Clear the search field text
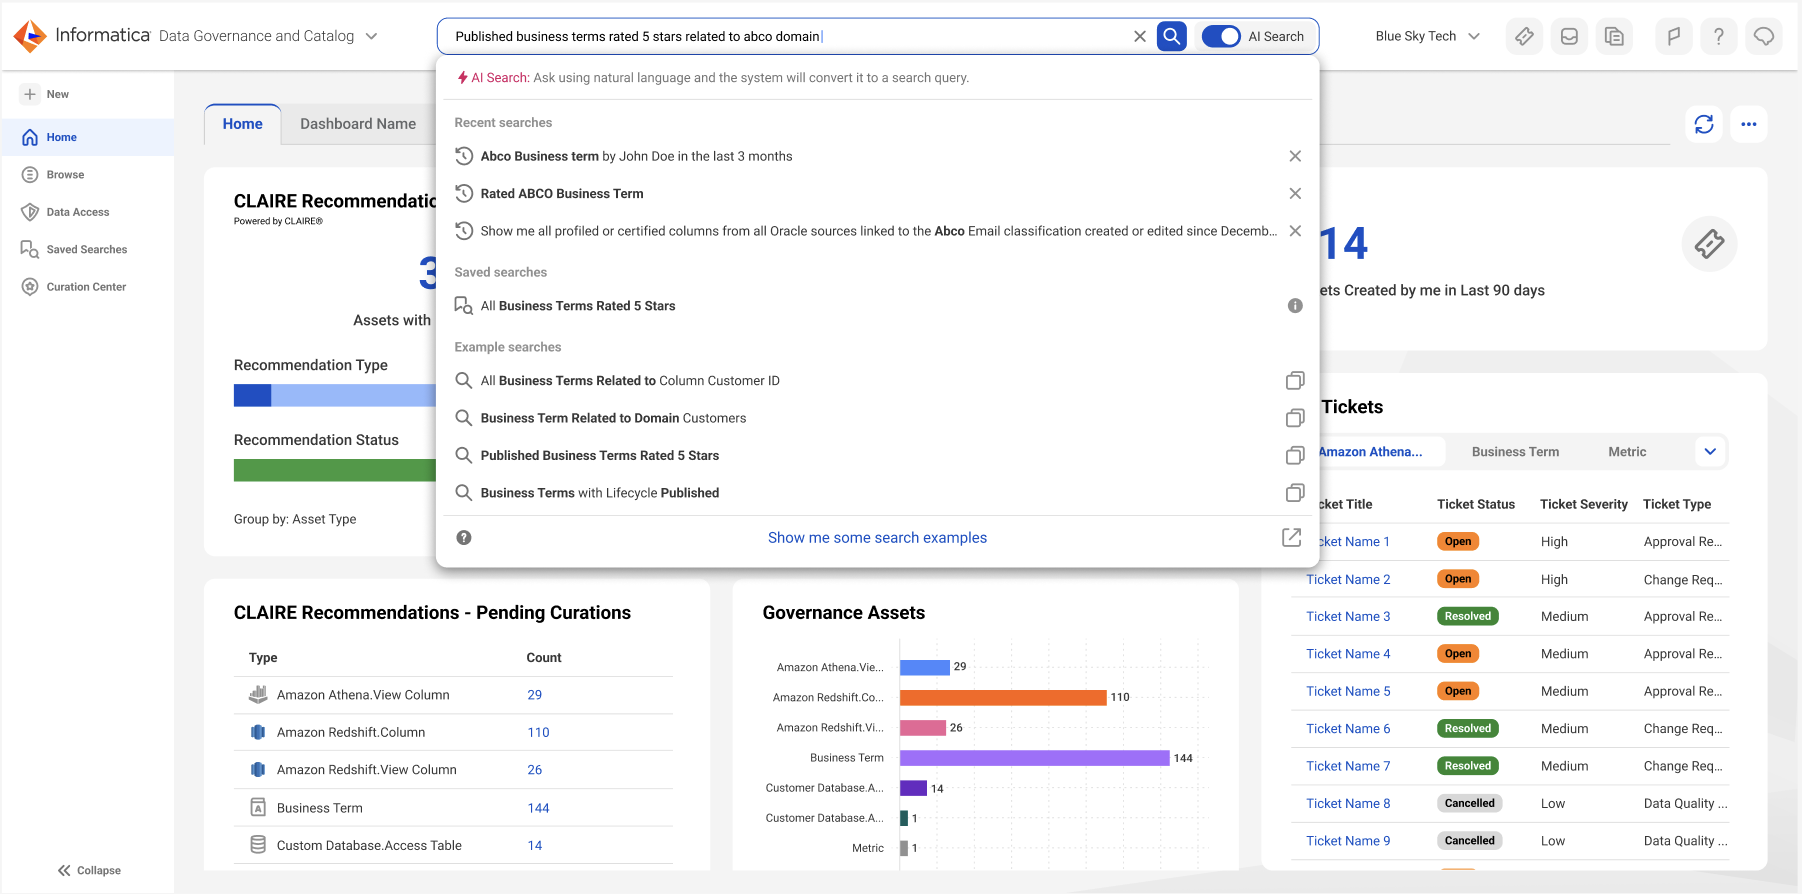This screenshot has height=894, width=1802. pyautogui.click(x=1139, y=36)
